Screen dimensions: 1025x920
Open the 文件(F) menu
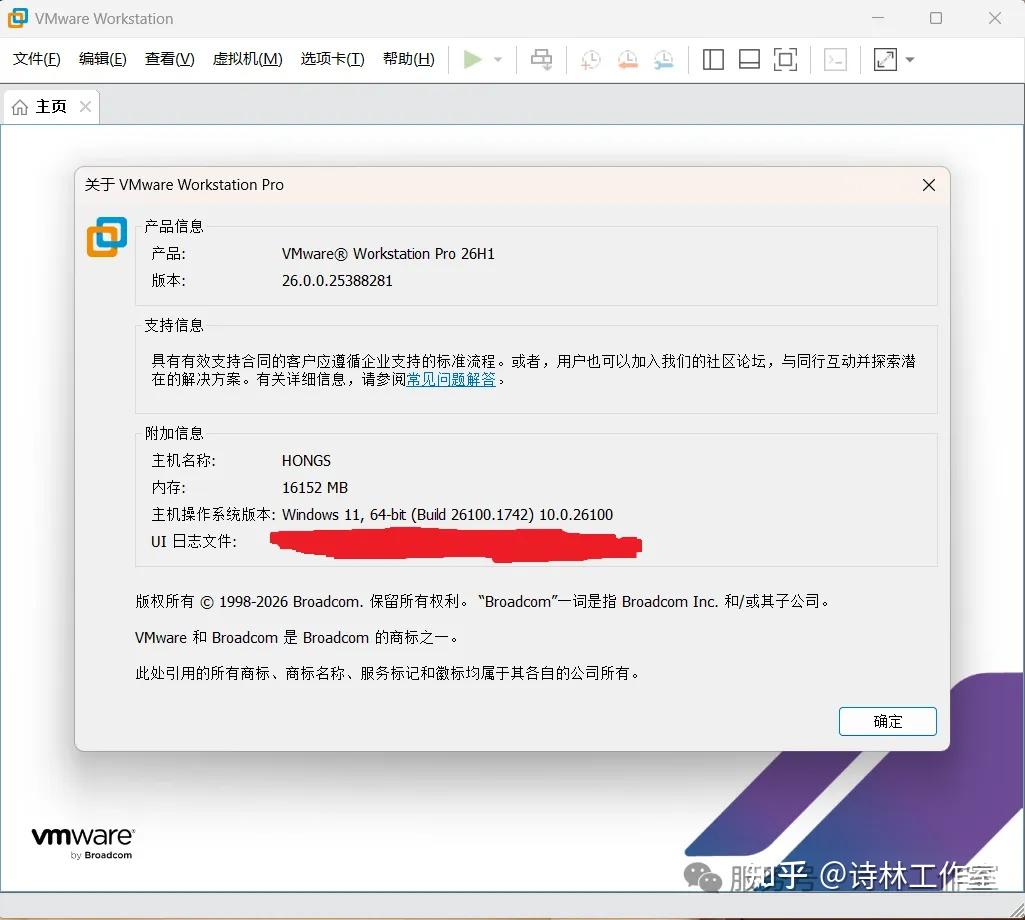pos(37,59)
